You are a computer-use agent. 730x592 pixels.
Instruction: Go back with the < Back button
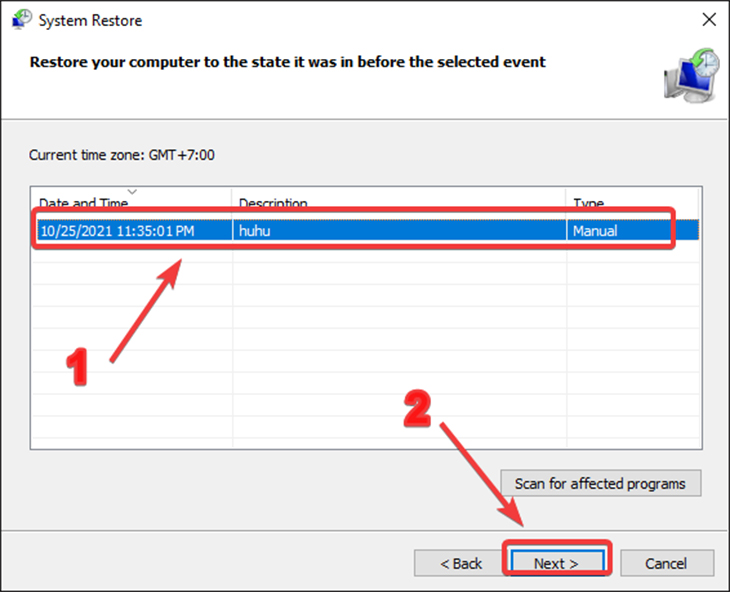tap(461, 563)
